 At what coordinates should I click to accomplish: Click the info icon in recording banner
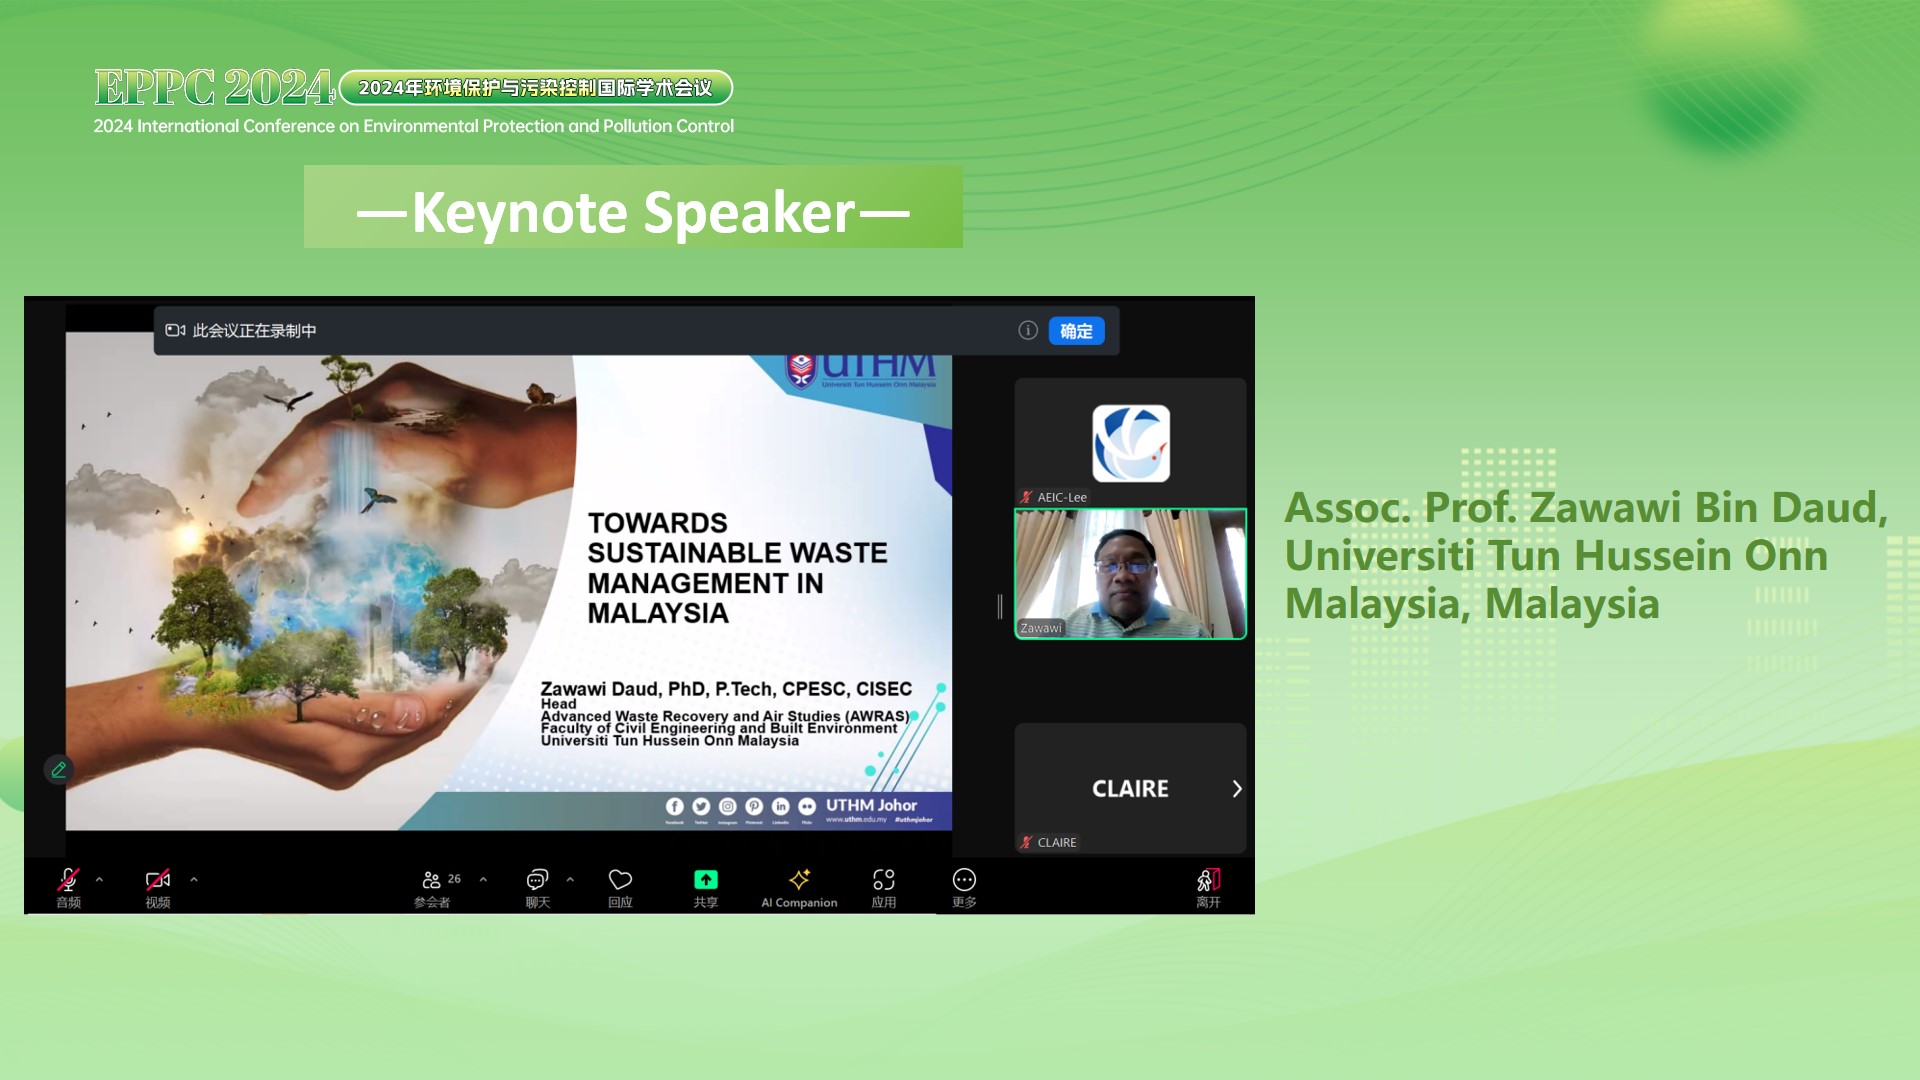pyautogui.click(x=1028, y=330)
